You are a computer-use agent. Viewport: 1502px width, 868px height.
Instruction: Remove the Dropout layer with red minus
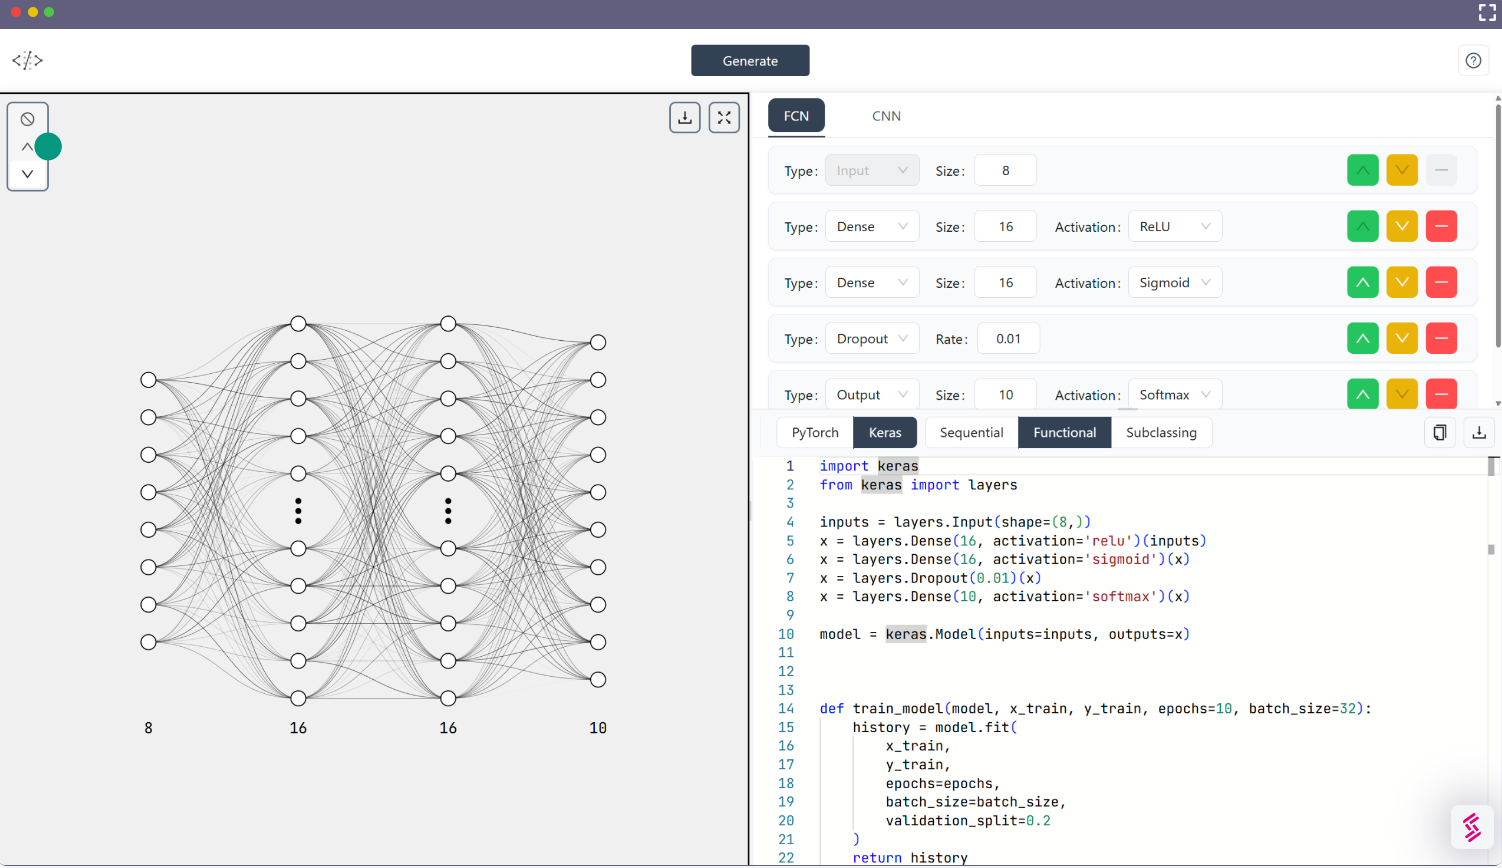coord(1441,339)
